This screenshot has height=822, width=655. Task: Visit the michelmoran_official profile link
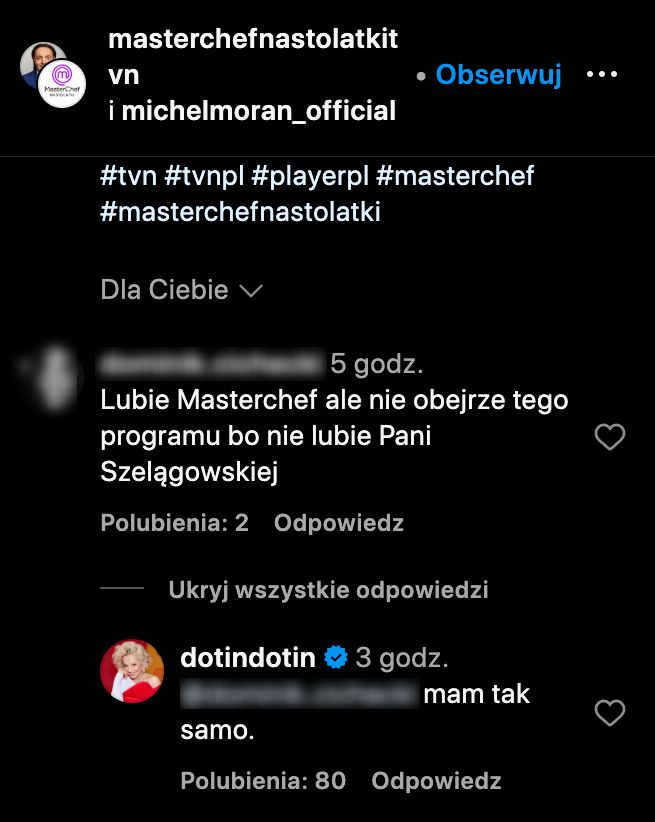tap(259, 111)
